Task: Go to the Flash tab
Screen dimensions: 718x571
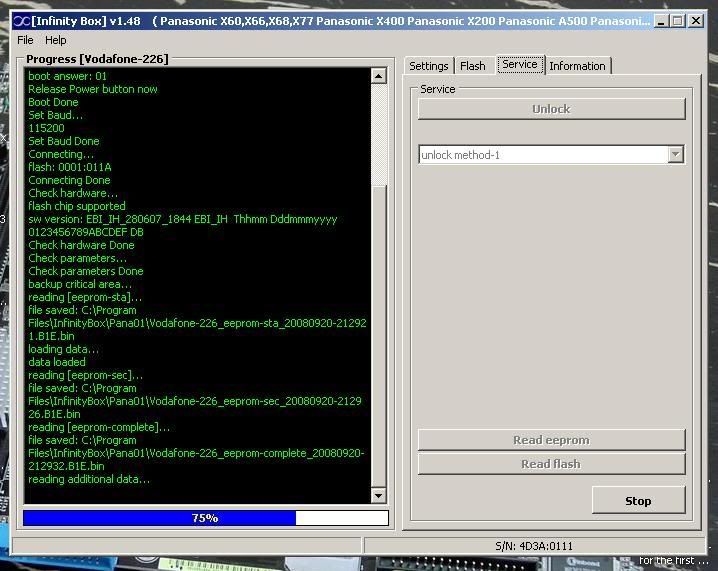Action: (x=472, y=66)
